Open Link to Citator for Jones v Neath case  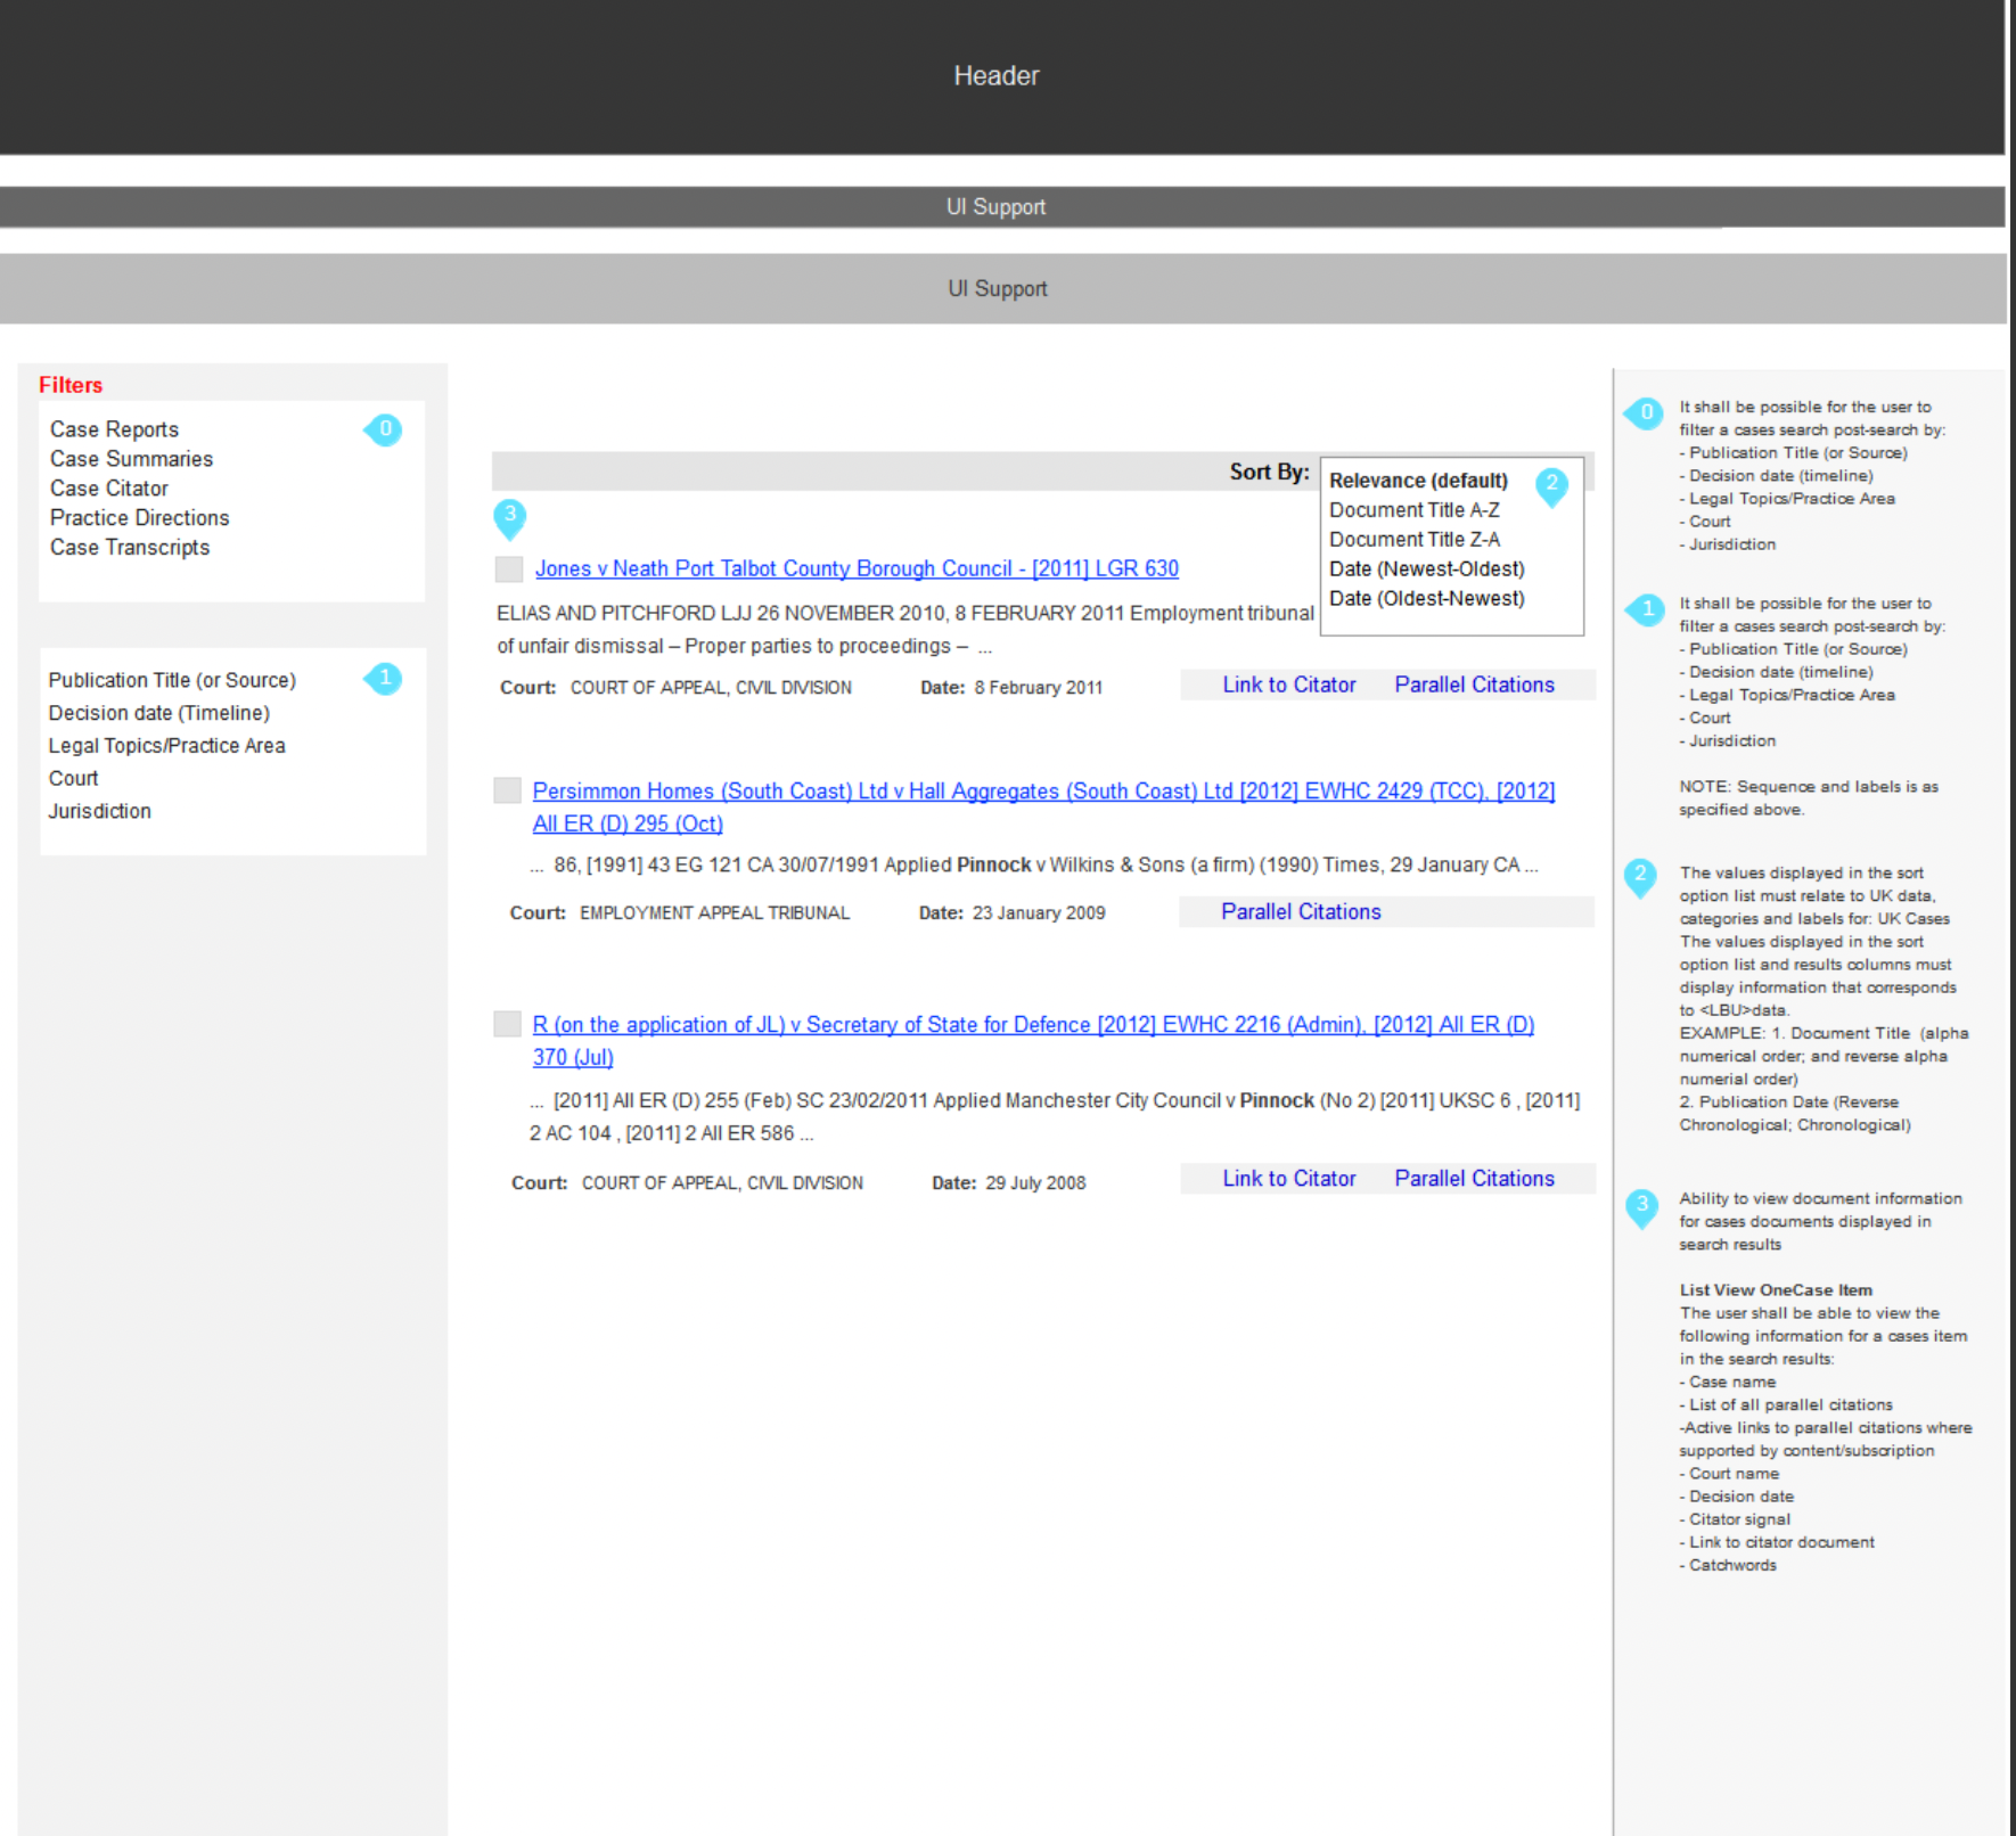click(x=1289, y=685)
